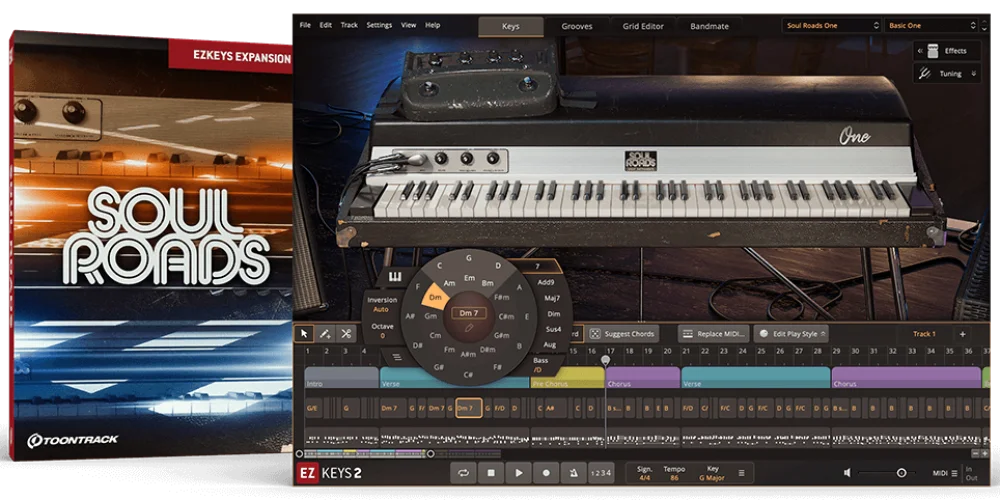Click the Record button in transport
Screen dimensions: 1000x500
(545, 473)
